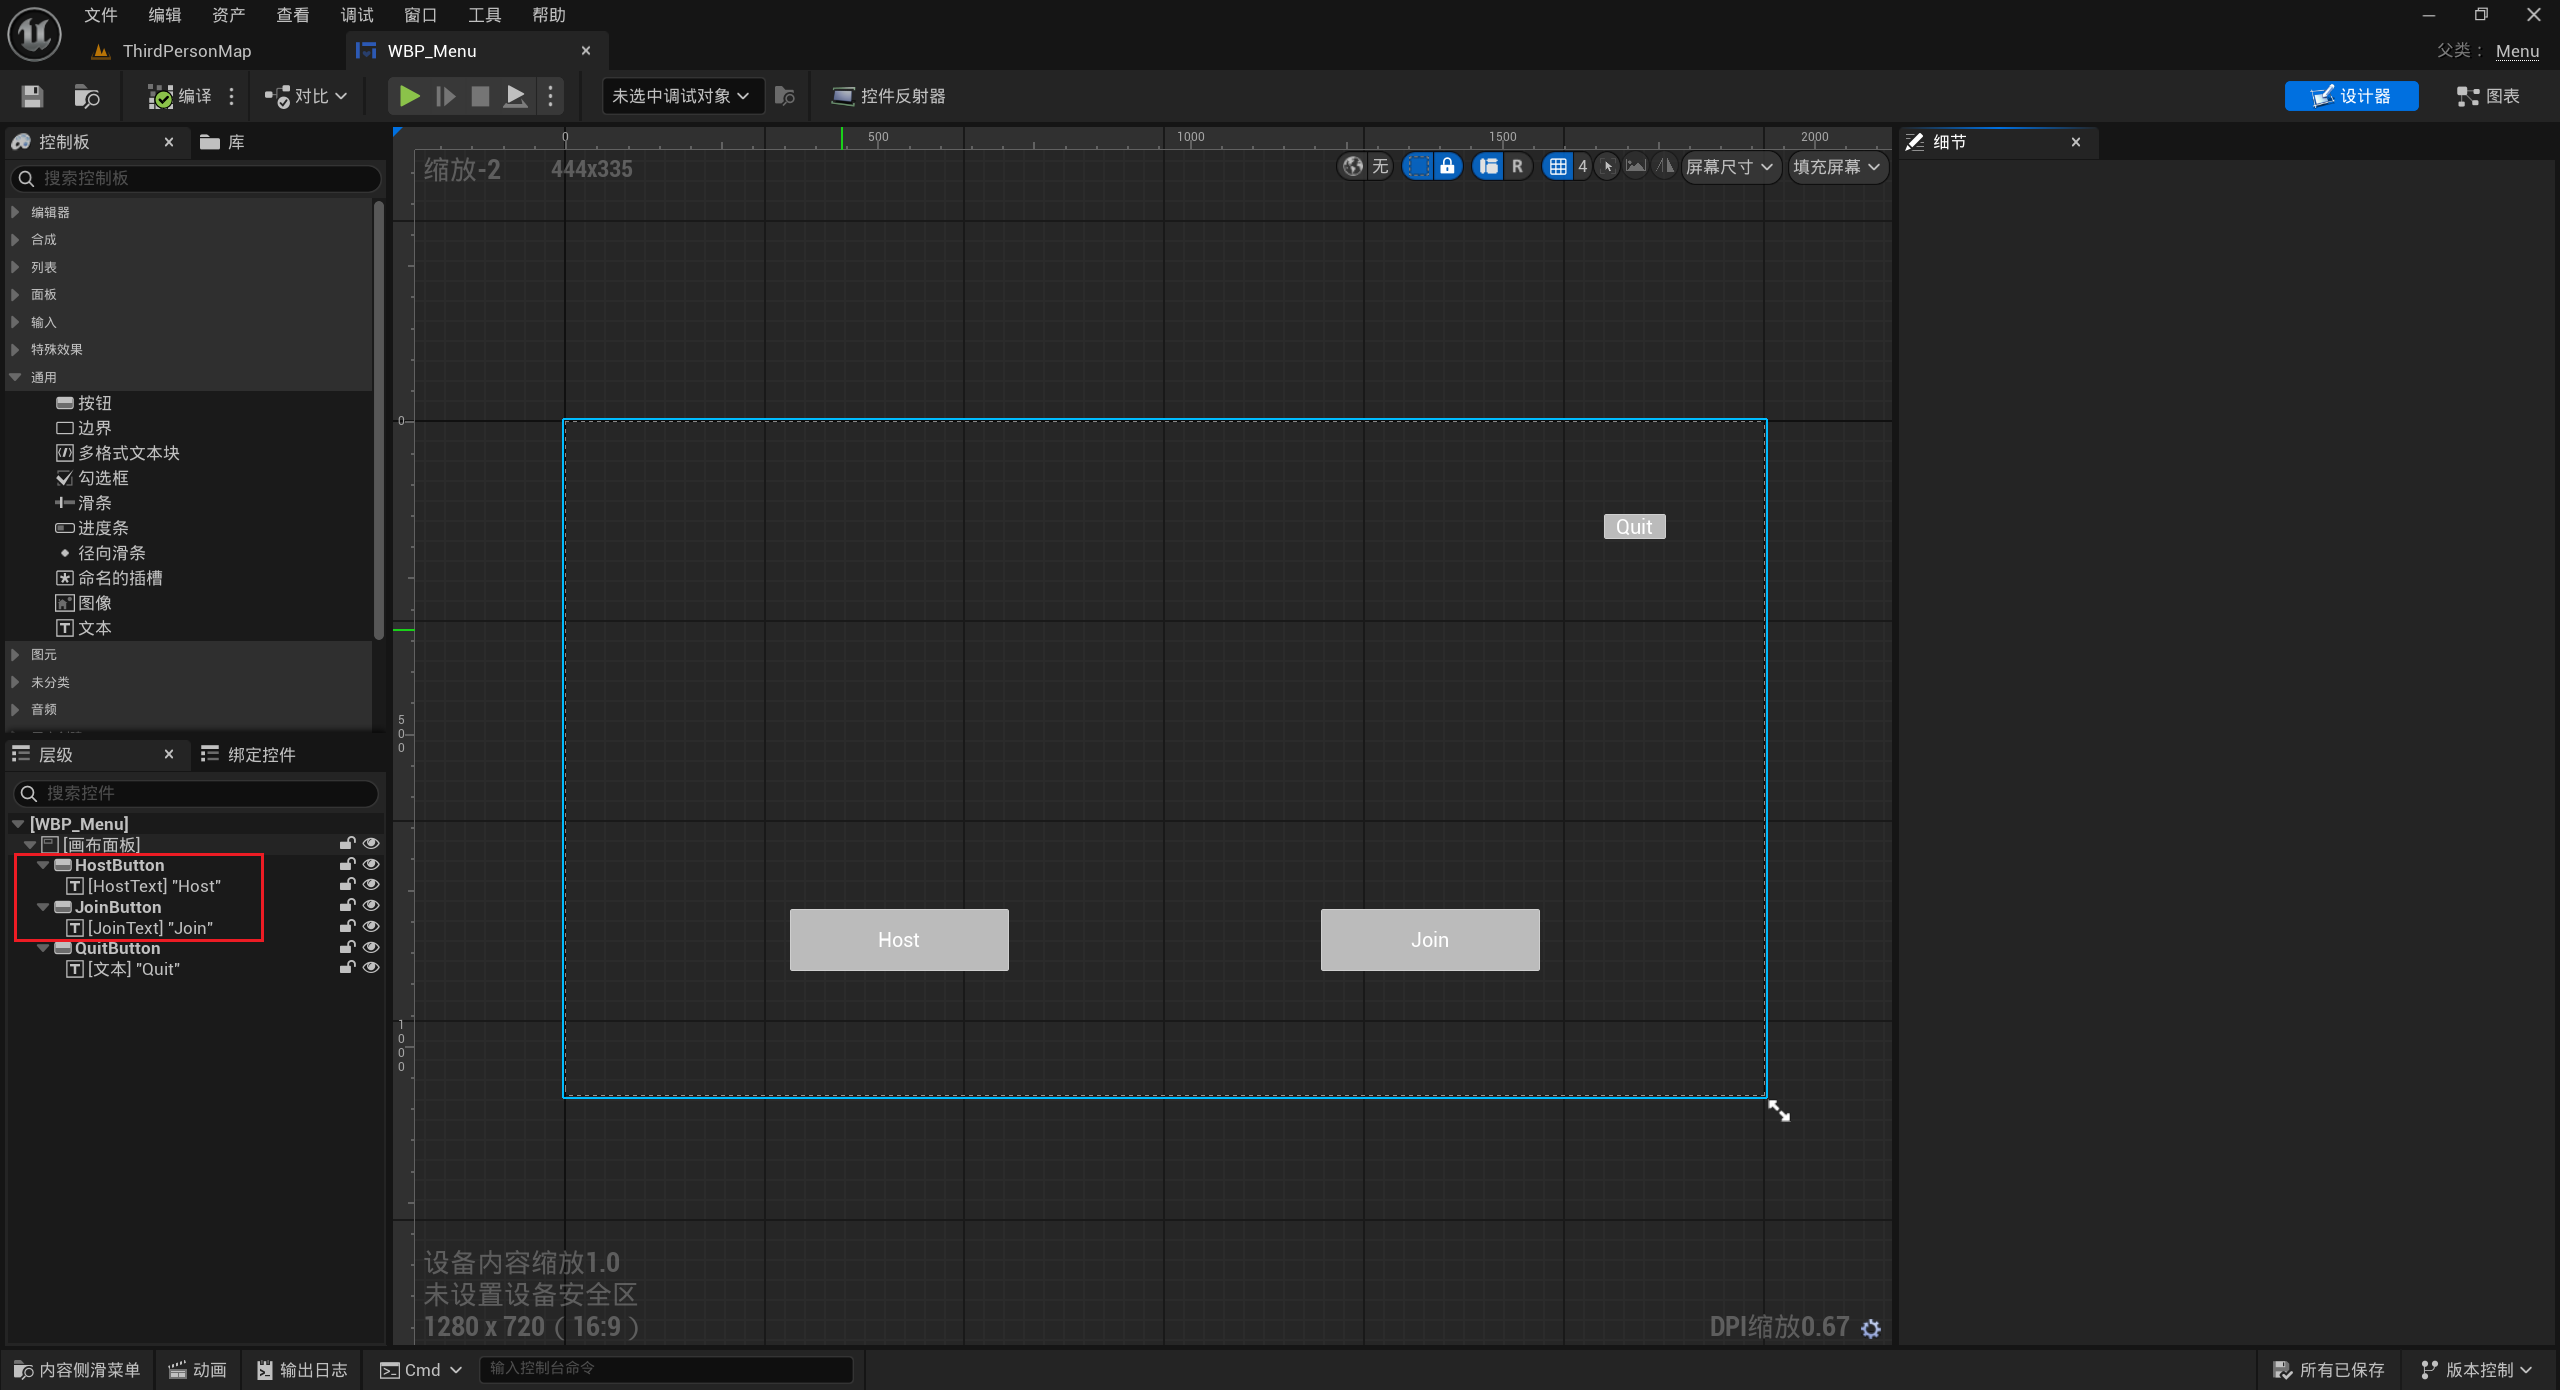Expand the 编辑器 palette category
The height and width of the screenshot is (1390, 2560).
pos(15,212)
